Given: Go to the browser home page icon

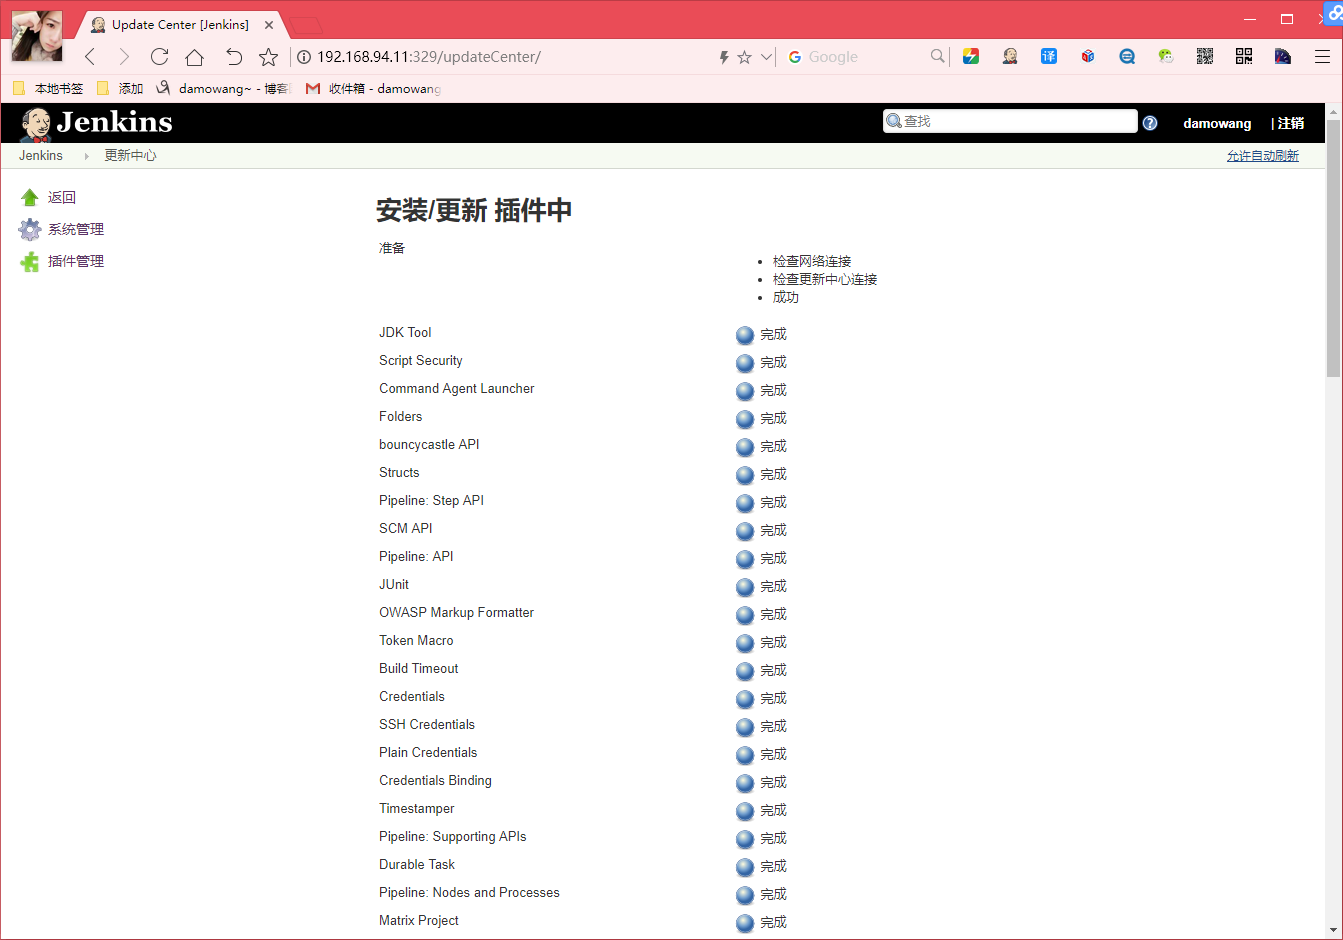Looking at the screenshot, I should tap(195, 57).
